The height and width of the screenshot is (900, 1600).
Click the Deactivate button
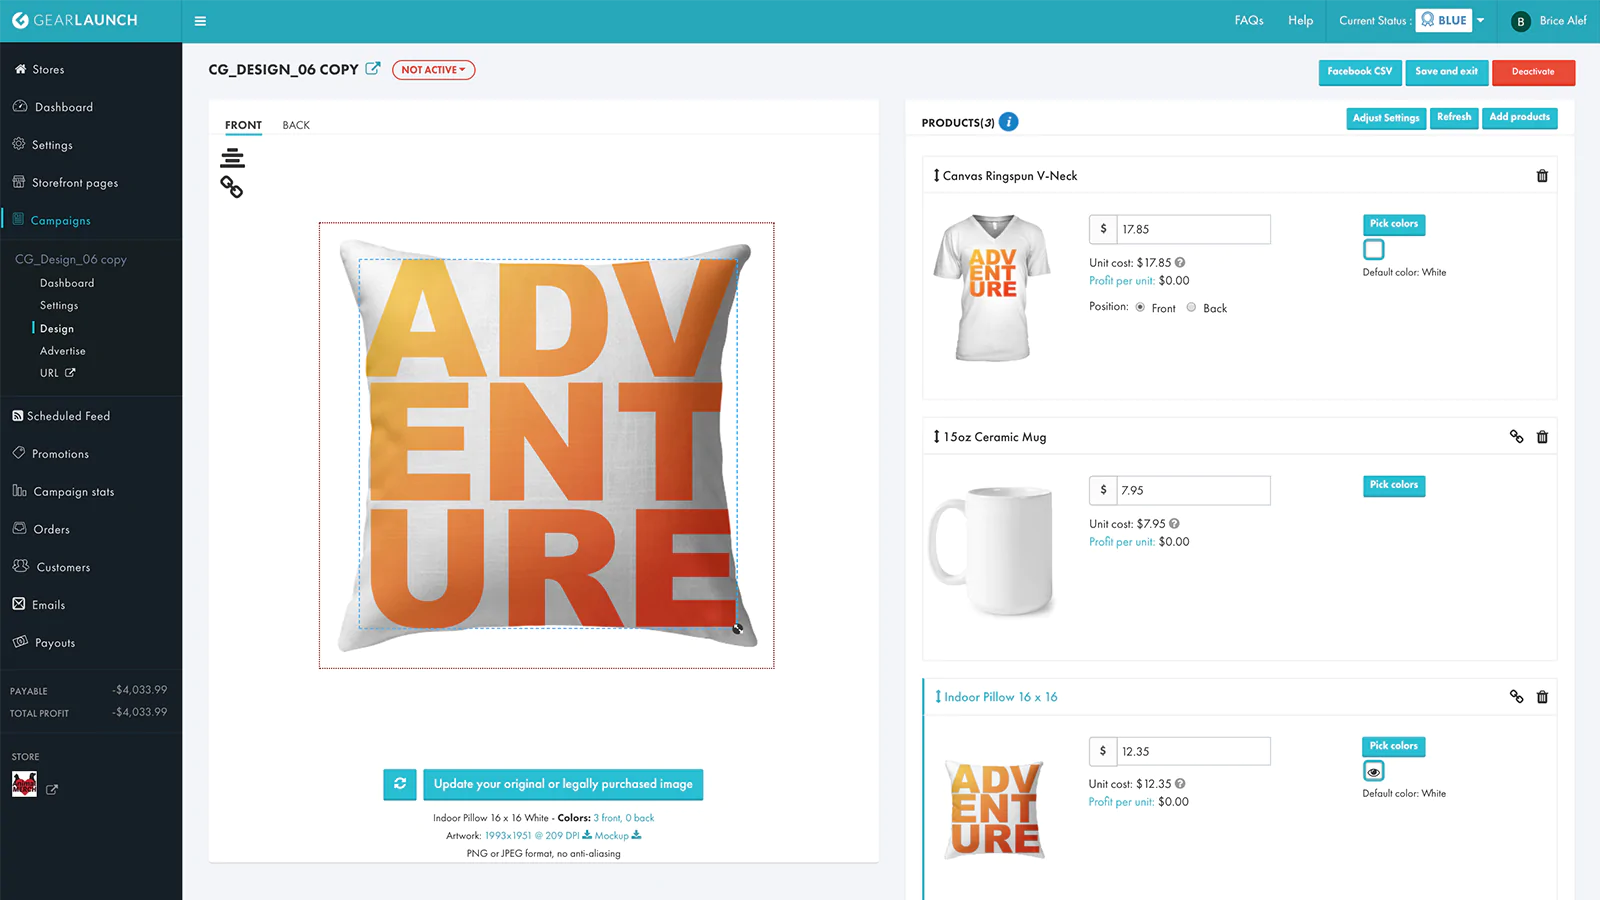(x=1533, y=72)
